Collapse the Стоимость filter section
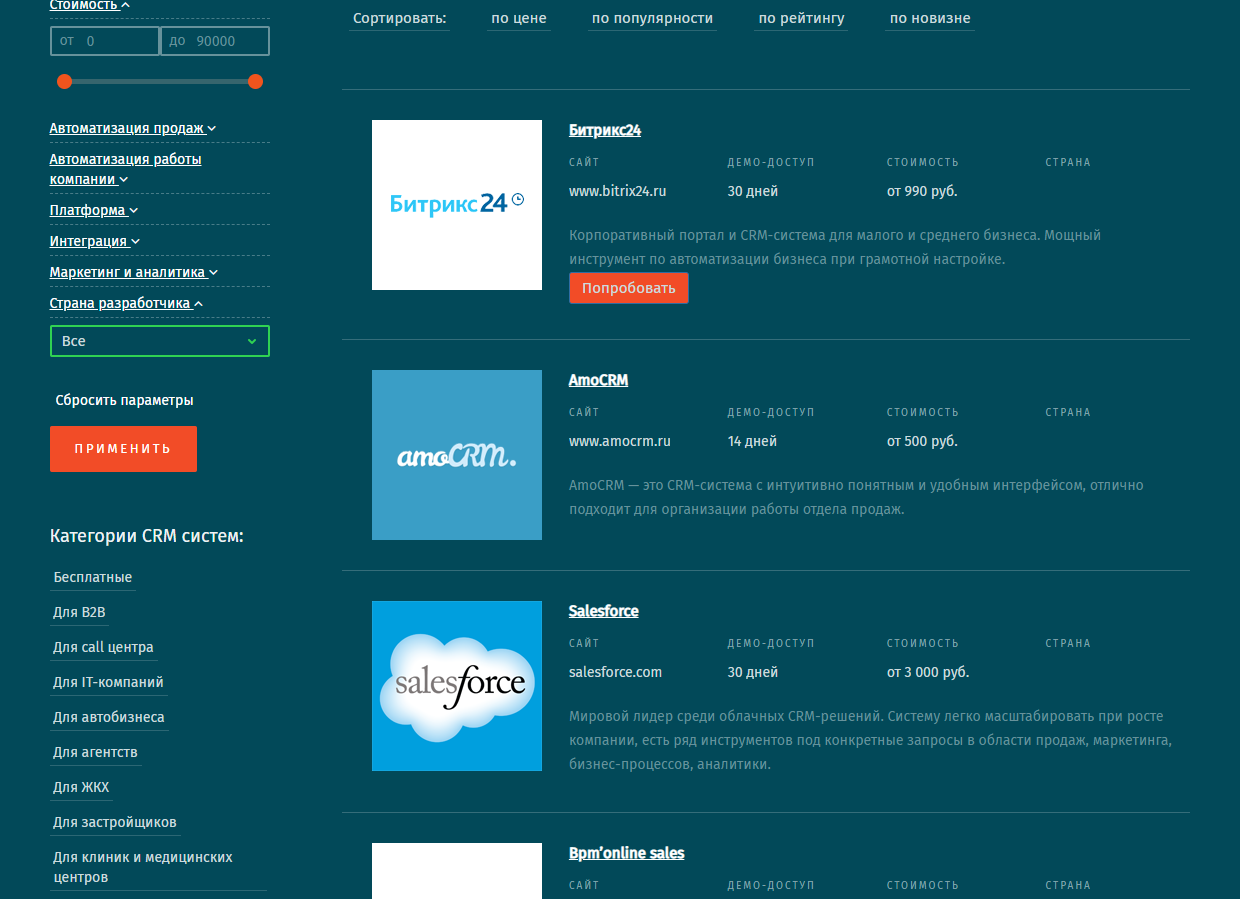 tap(90, 5)
